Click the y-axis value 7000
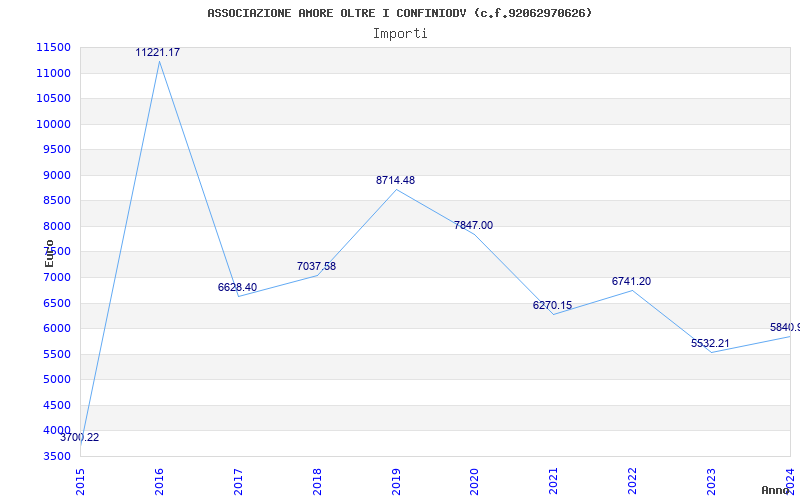 (57, 277)
